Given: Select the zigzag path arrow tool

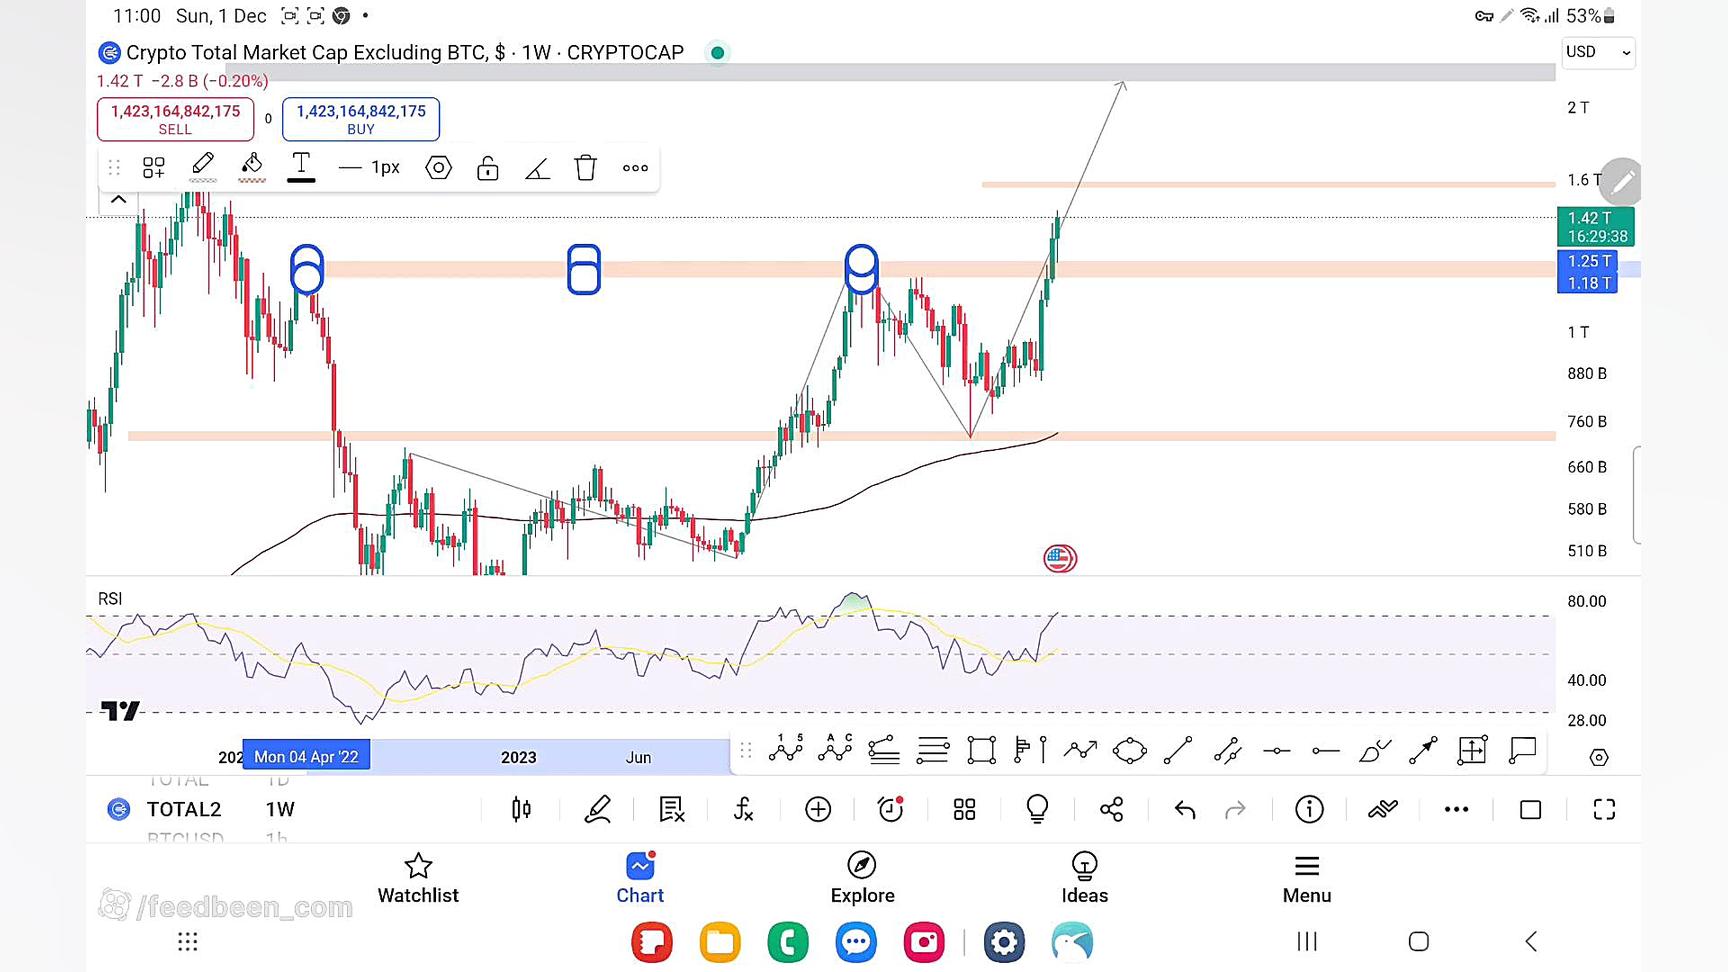Looking at the screenshot, I should [1080, 750].
